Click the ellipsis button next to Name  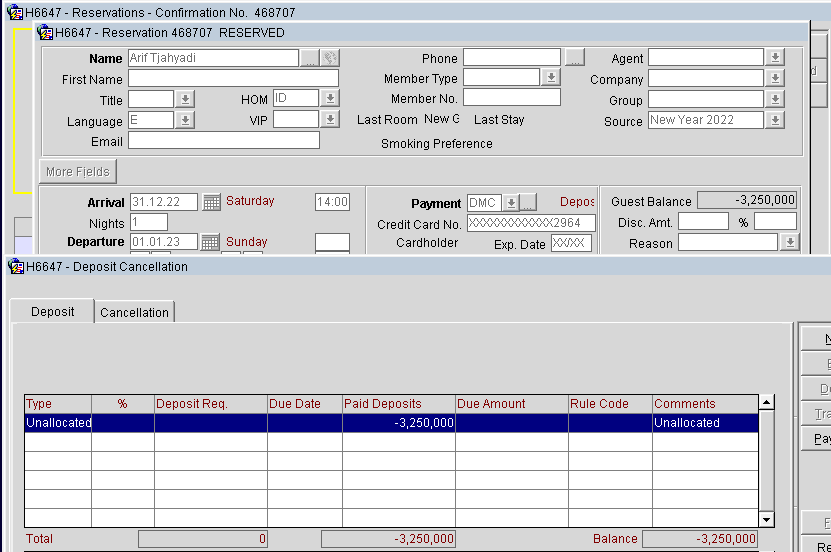click(310, 58)
